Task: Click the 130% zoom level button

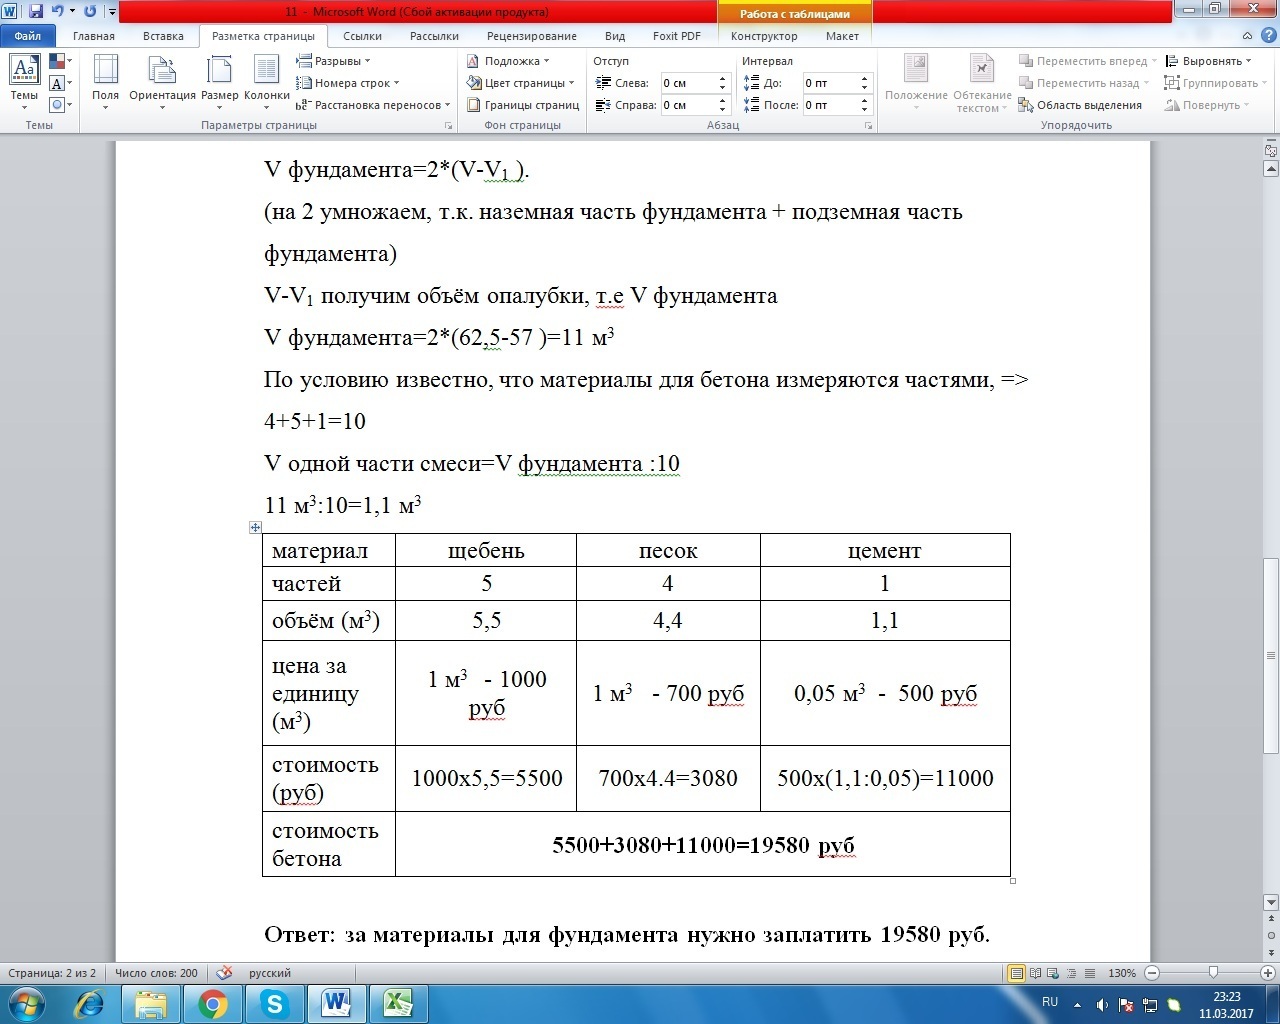Action: click(1122, 973)
